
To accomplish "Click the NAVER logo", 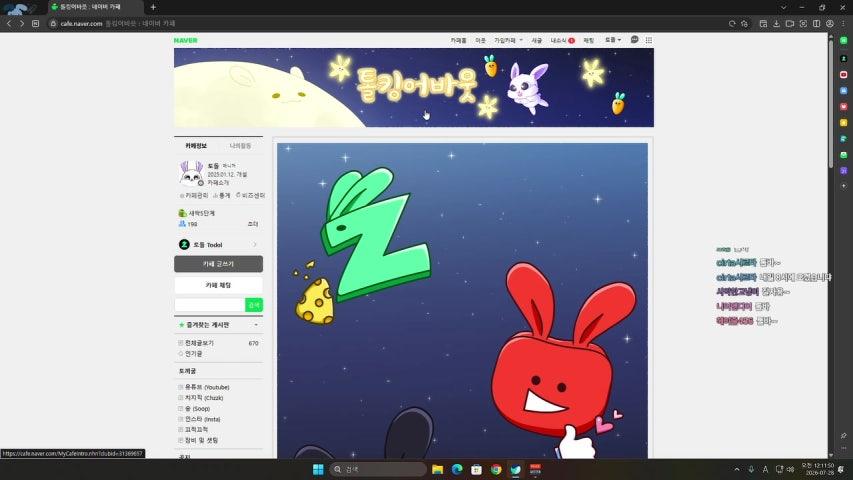I will tap(186, 40).
